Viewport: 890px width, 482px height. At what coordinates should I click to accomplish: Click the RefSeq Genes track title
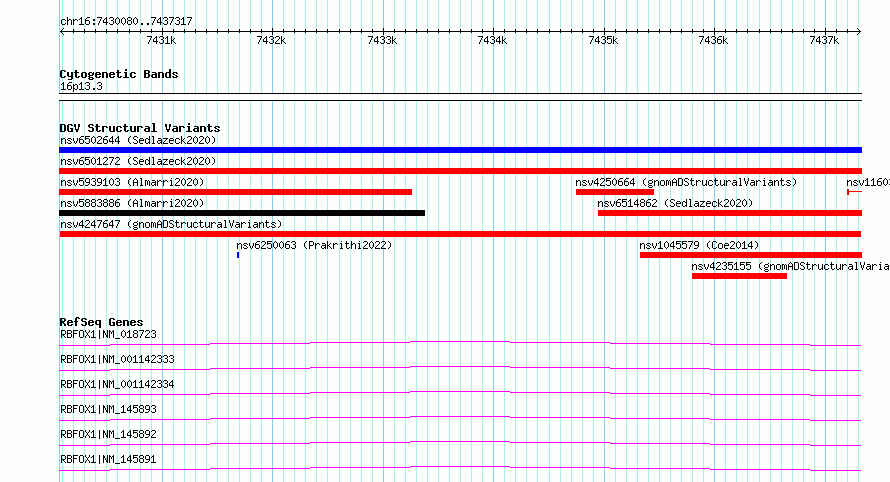point(101,322)
